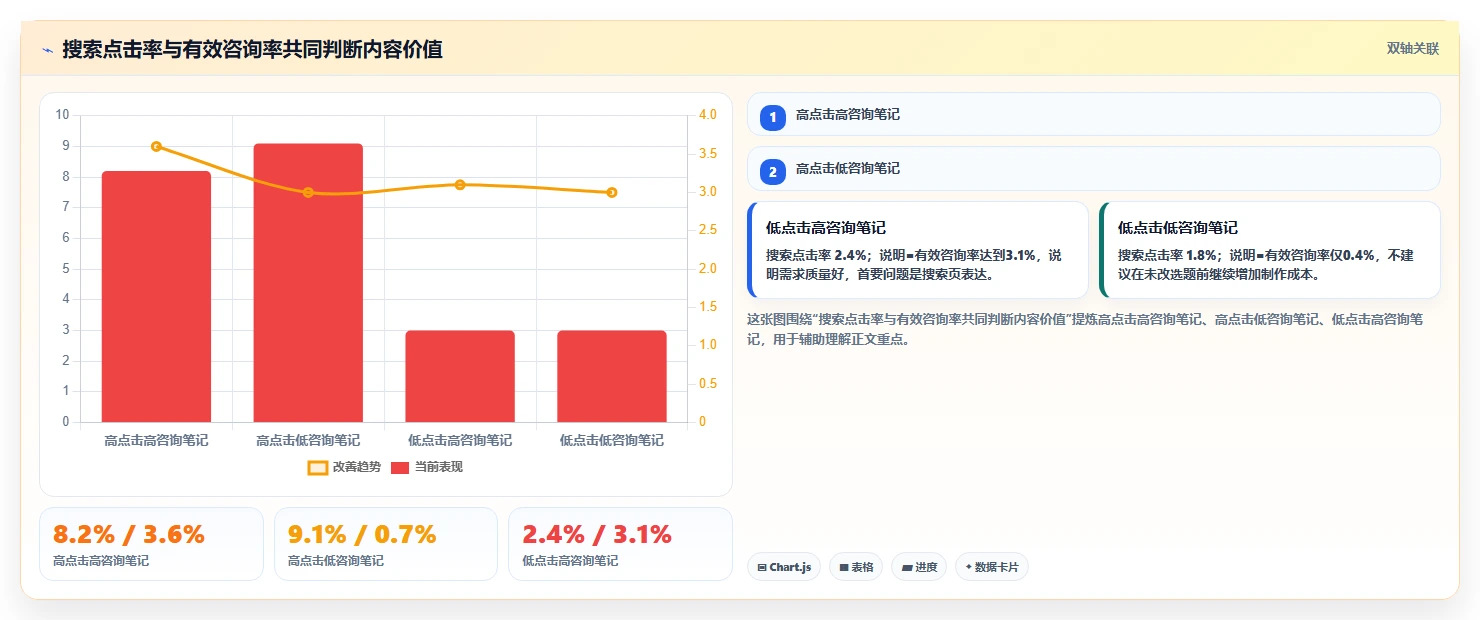Click the trend line point on 高点击低咨询笔记 bar

tap(308, 192)
